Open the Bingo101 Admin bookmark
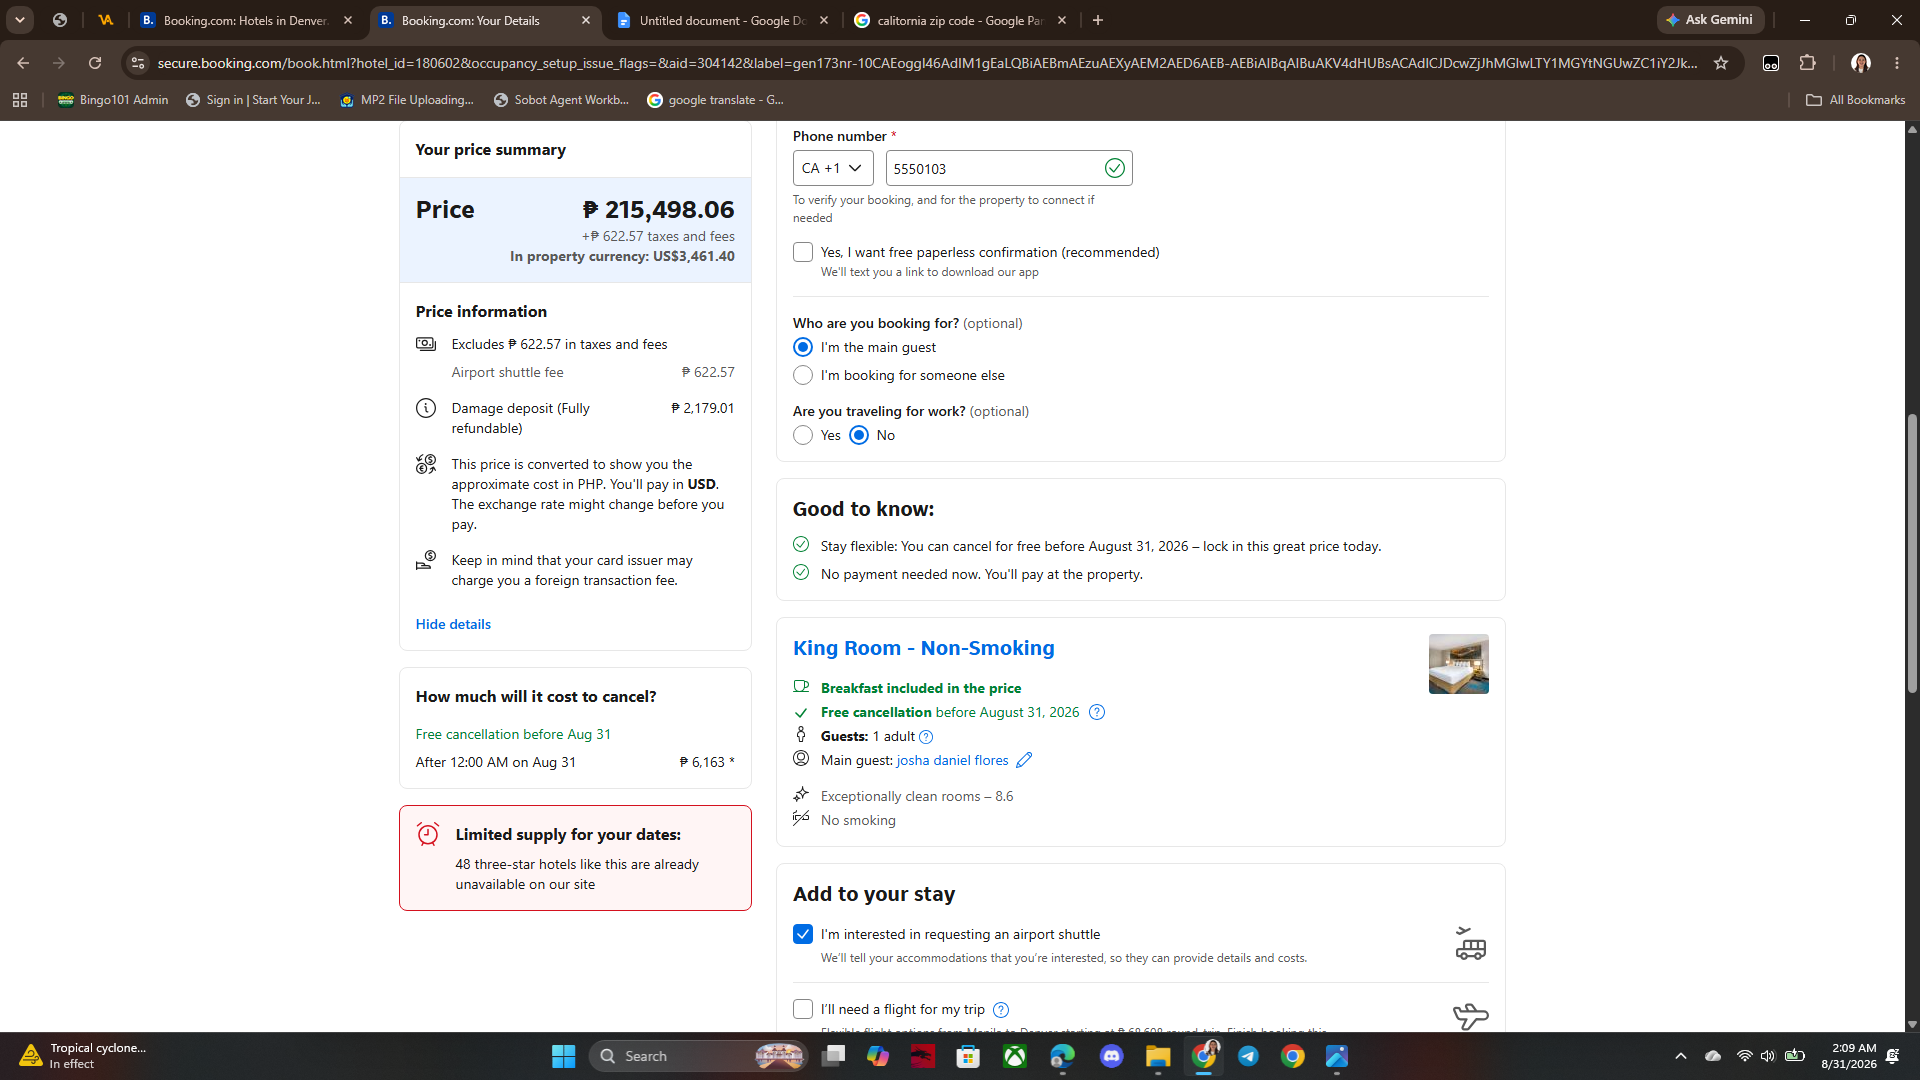1920x1080 pixels. [113, 100]
